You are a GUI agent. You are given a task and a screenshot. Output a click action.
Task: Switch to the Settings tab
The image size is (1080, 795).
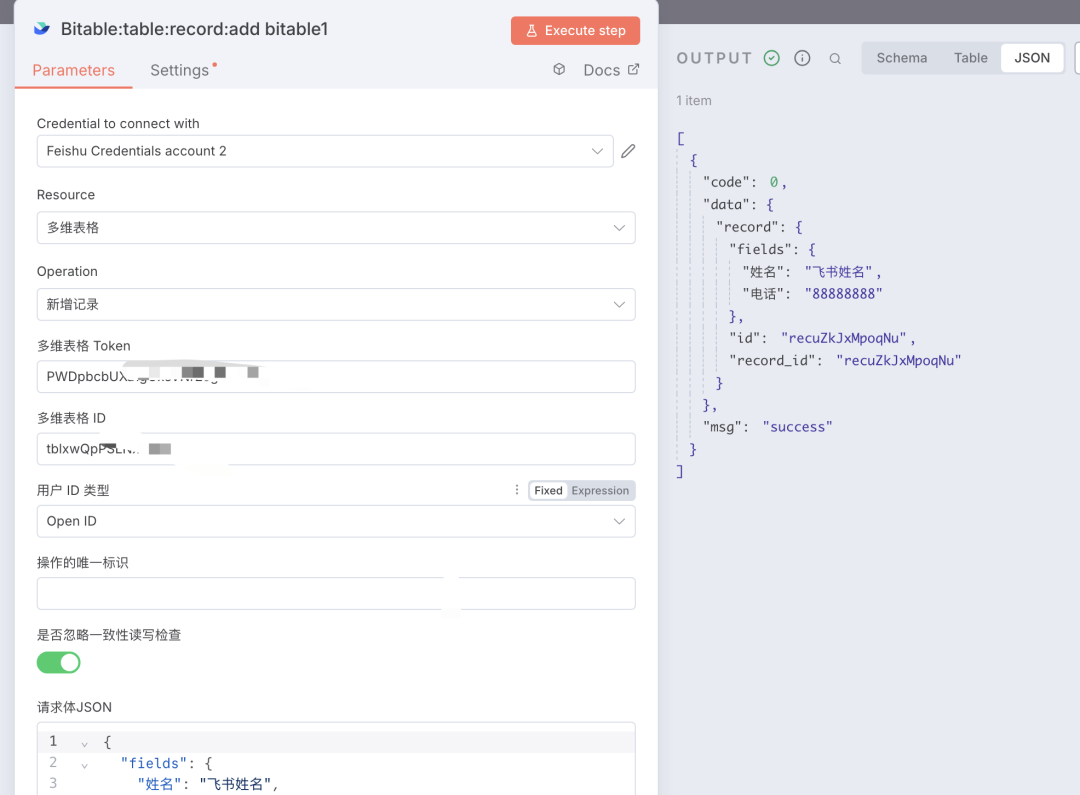click(180, 70)
